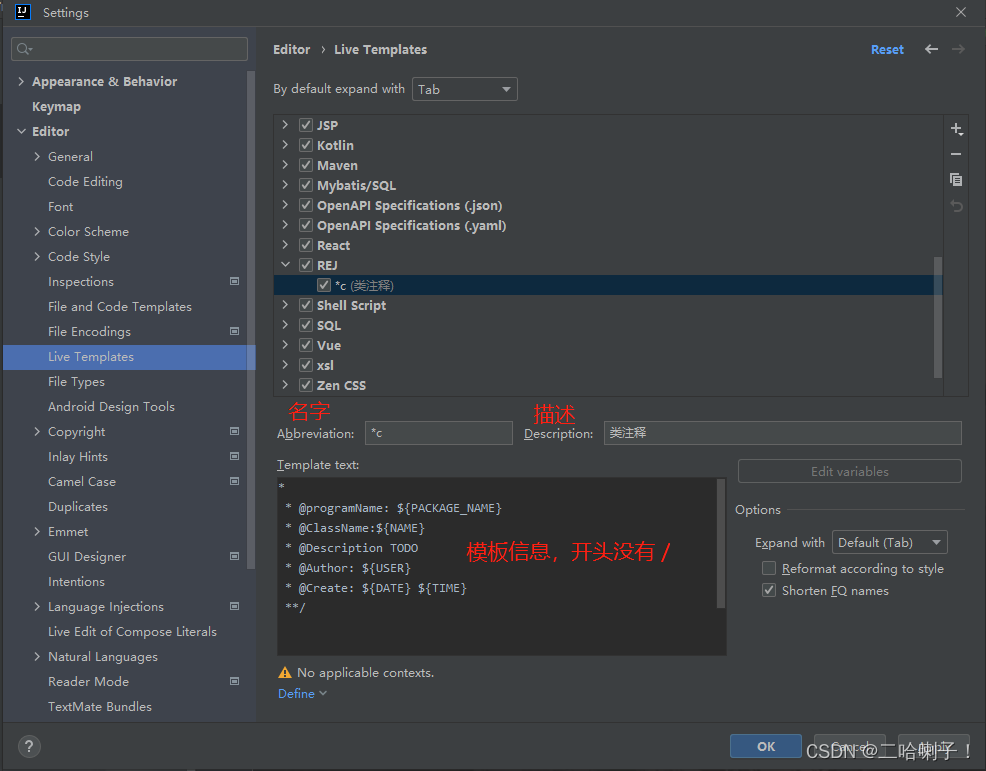The image size is (986, 771).
Task: Disable Shorten FQ names option
Action: 769,591
